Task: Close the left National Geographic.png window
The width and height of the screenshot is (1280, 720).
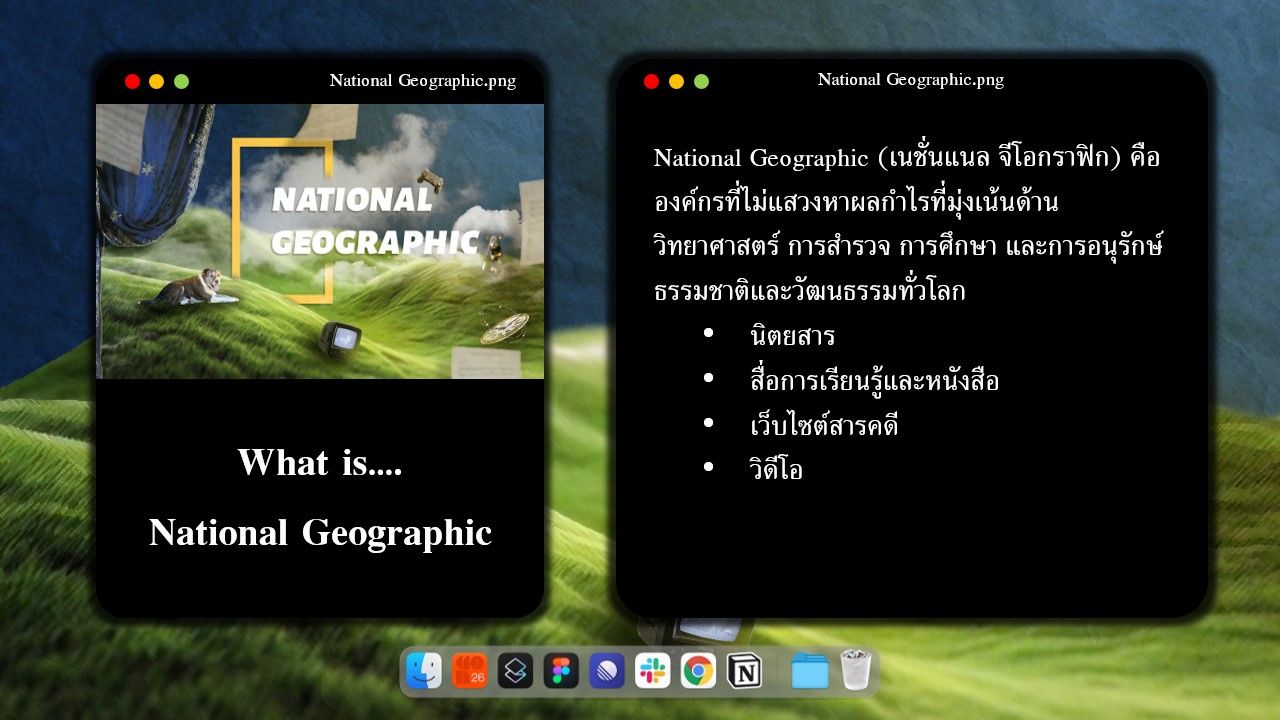Action: point(132,82)
